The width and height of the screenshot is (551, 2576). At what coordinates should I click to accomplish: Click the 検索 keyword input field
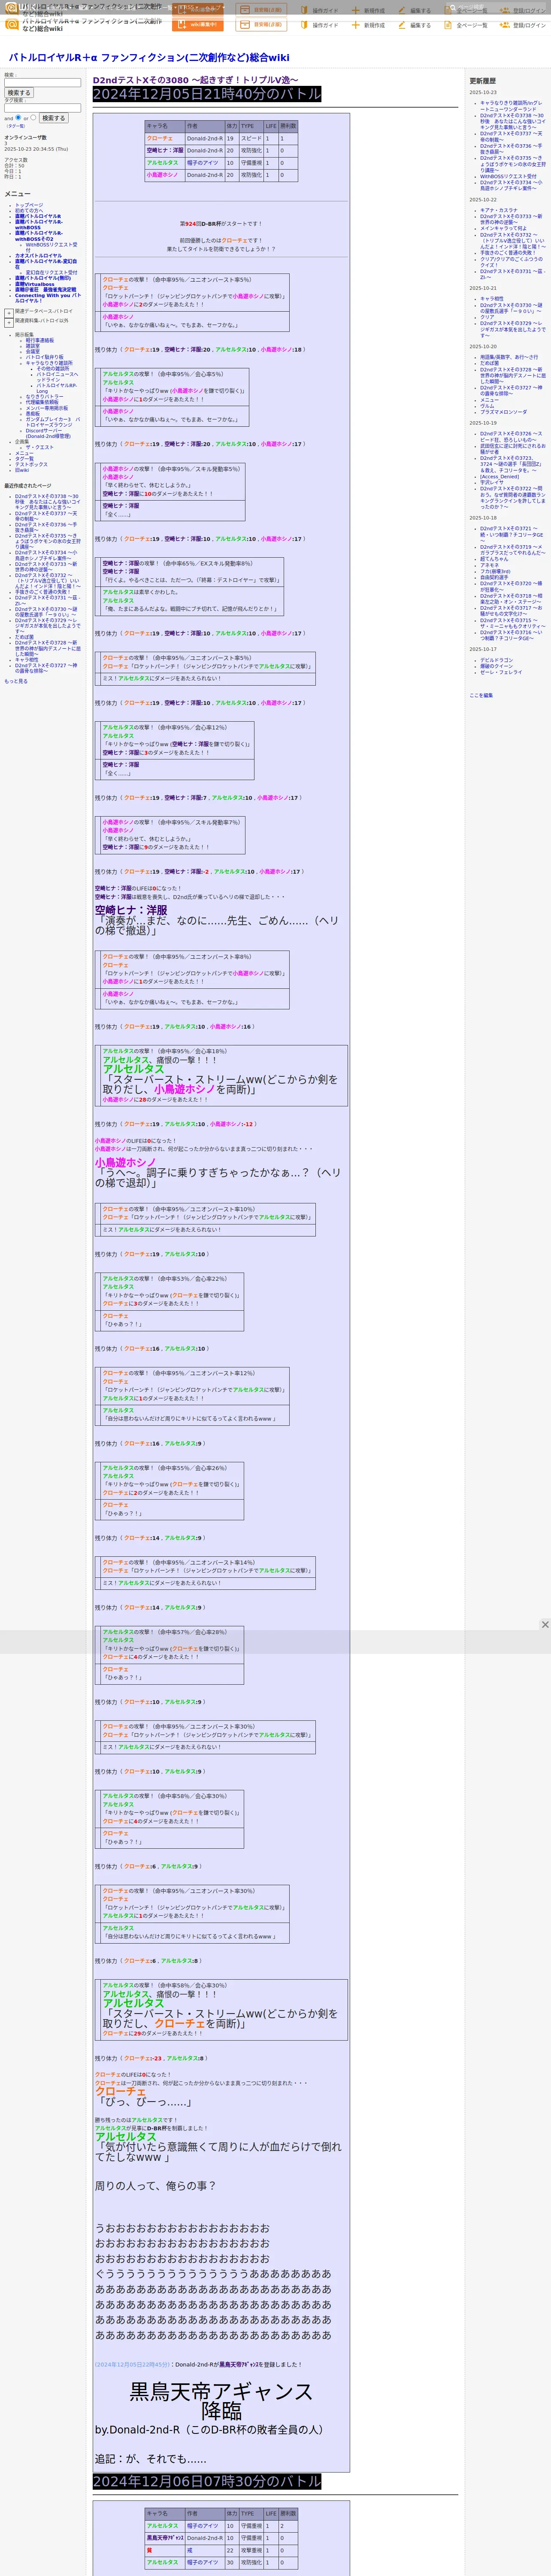point(43,83)
